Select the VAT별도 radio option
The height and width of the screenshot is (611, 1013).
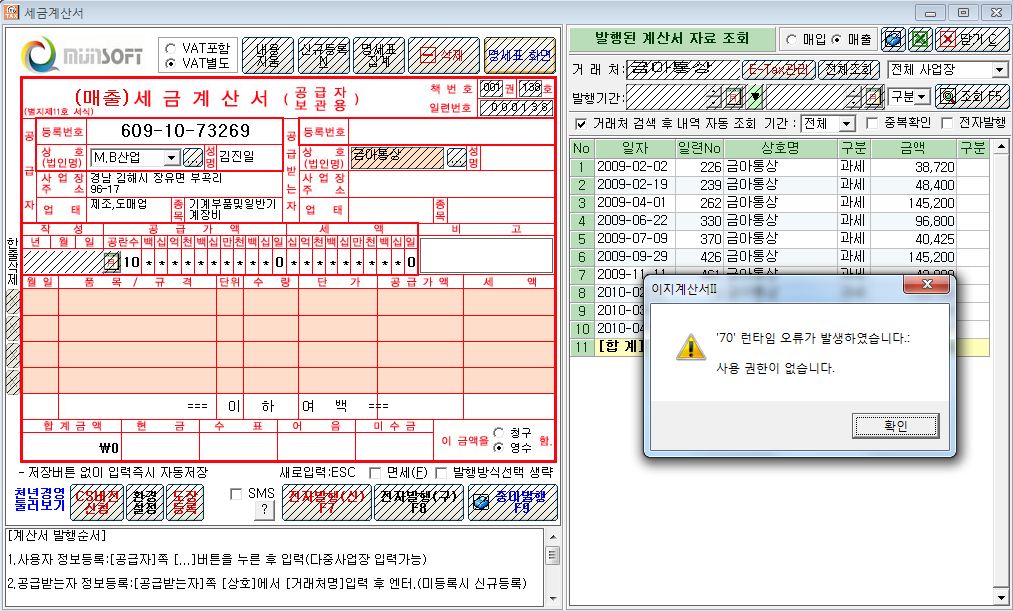coord(171,63)
